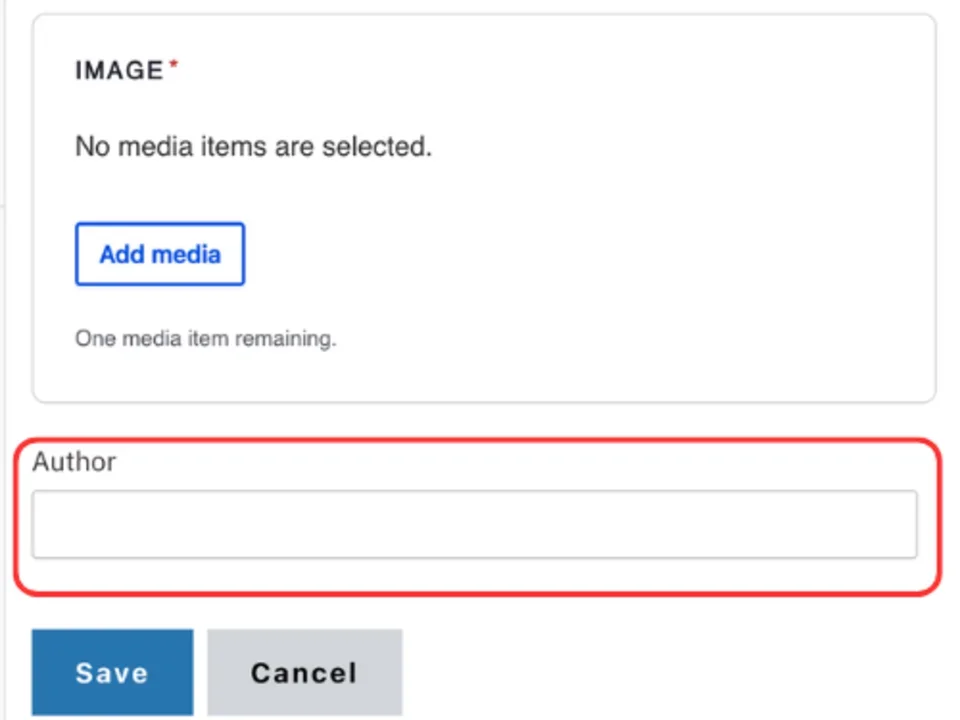
Task: Save the form
Action: coord(112,672)
